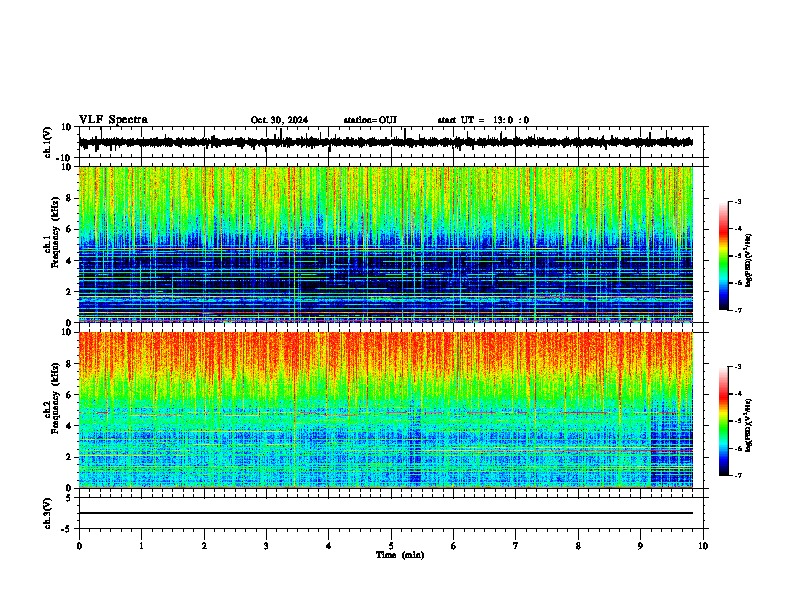Screen dimensions: 792x612
Task: Click the "-3" label on ch.1 color scale
Action: (x=738, y=201)
